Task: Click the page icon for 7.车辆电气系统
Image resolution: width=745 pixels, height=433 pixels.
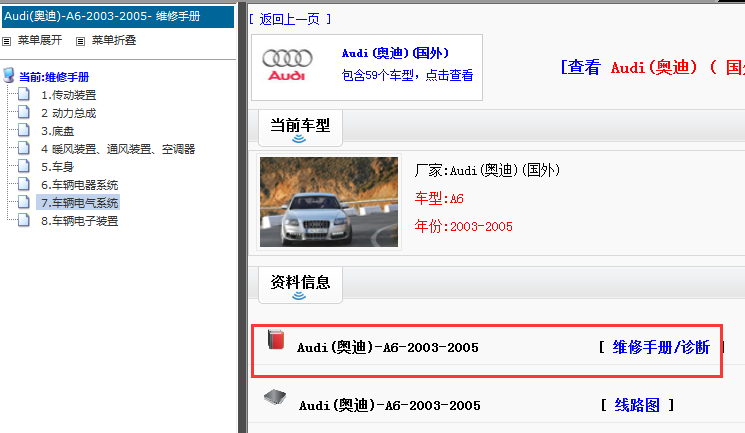Action: [24, 202]
